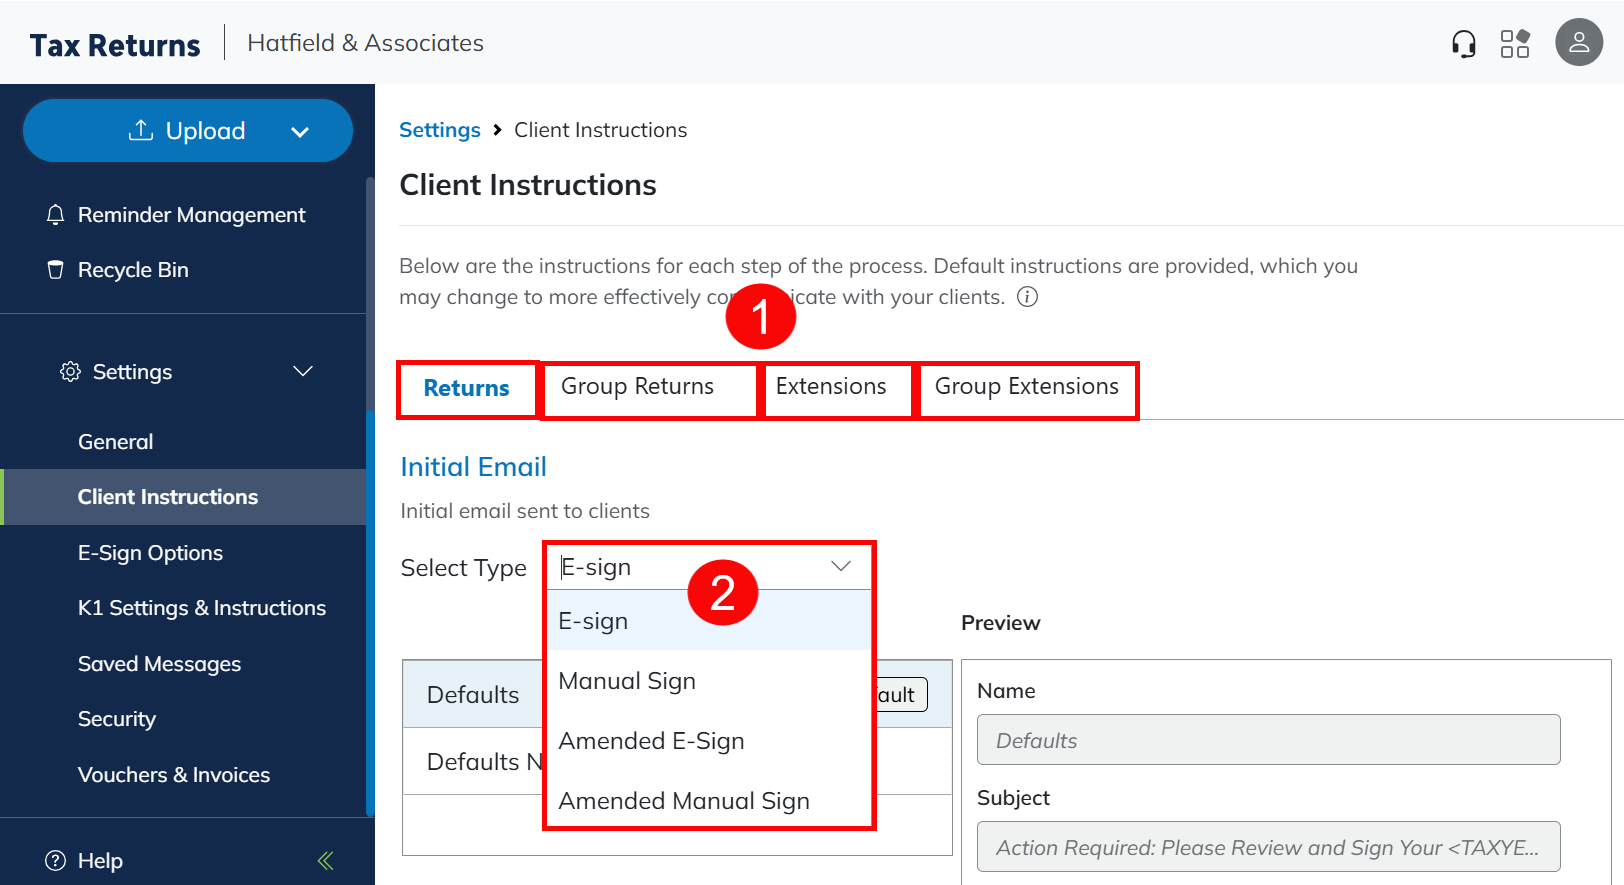Click the headset support icon
Image resolution: width=1624 pixels, height=885 pixels.
[x=1463, y=44]
